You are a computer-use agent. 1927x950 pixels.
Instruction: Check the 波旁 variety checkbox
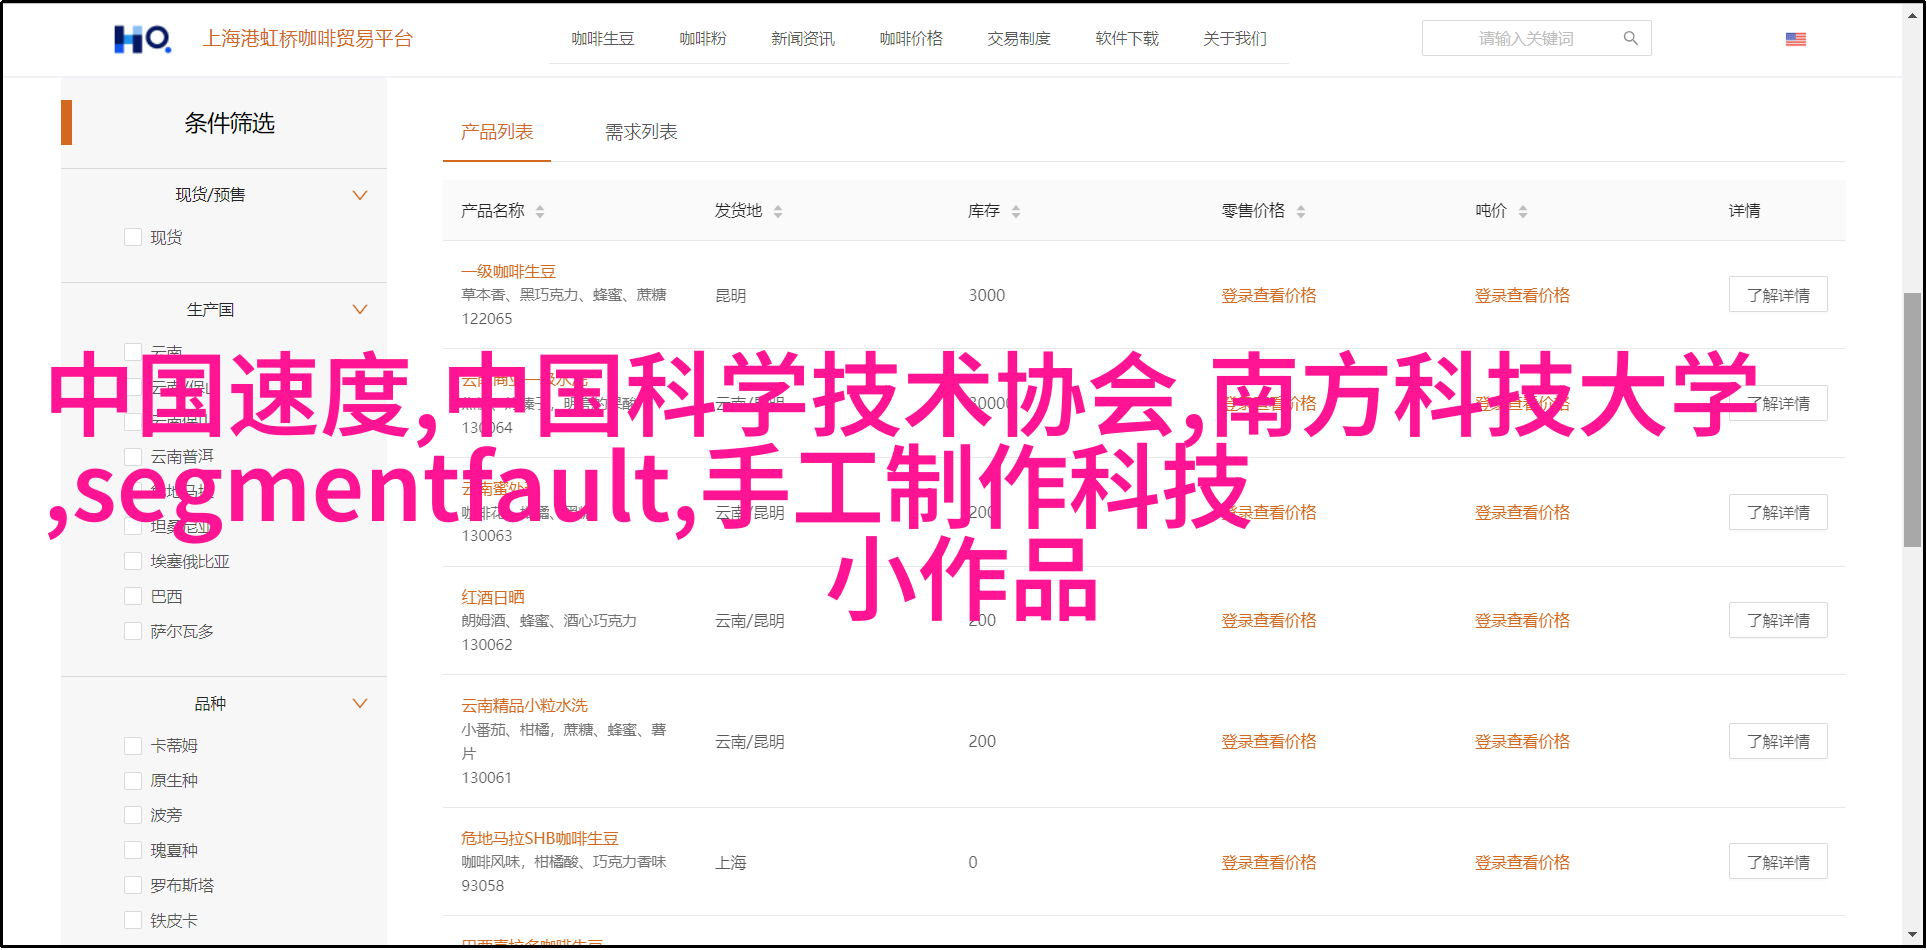(132, 815)
